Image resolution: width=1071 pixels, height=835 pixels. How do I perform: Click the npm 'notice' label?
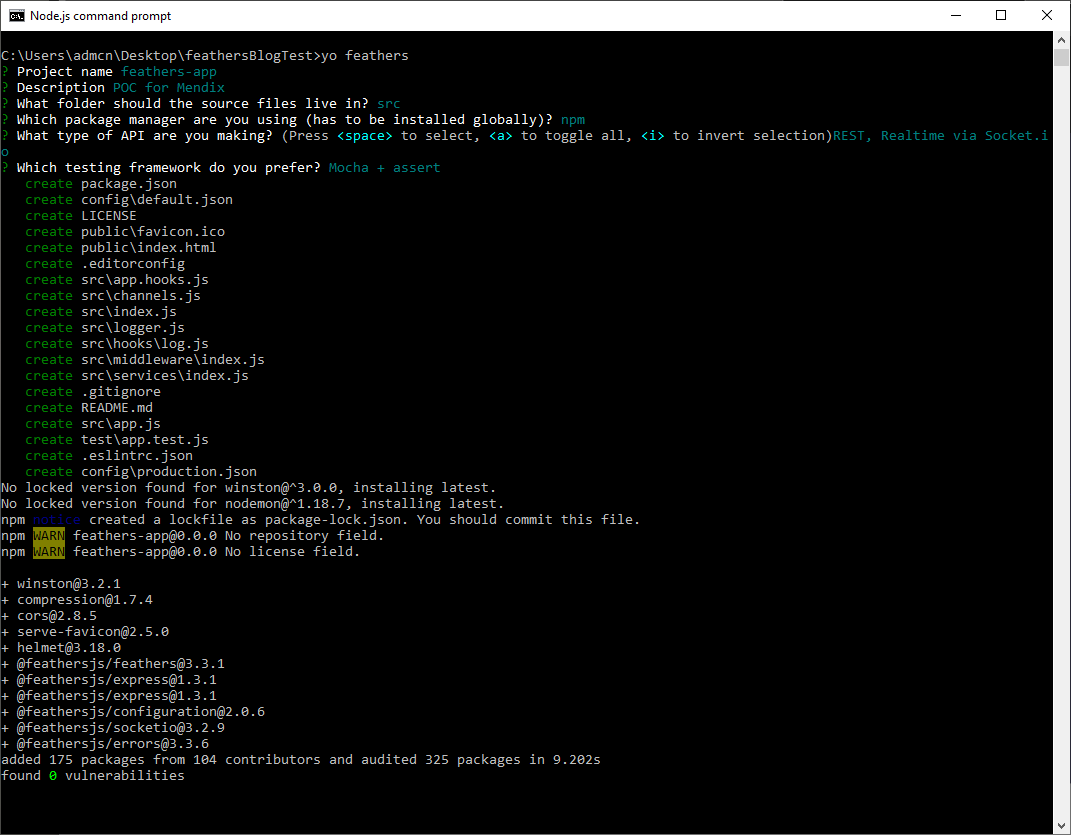coord(57,520)
